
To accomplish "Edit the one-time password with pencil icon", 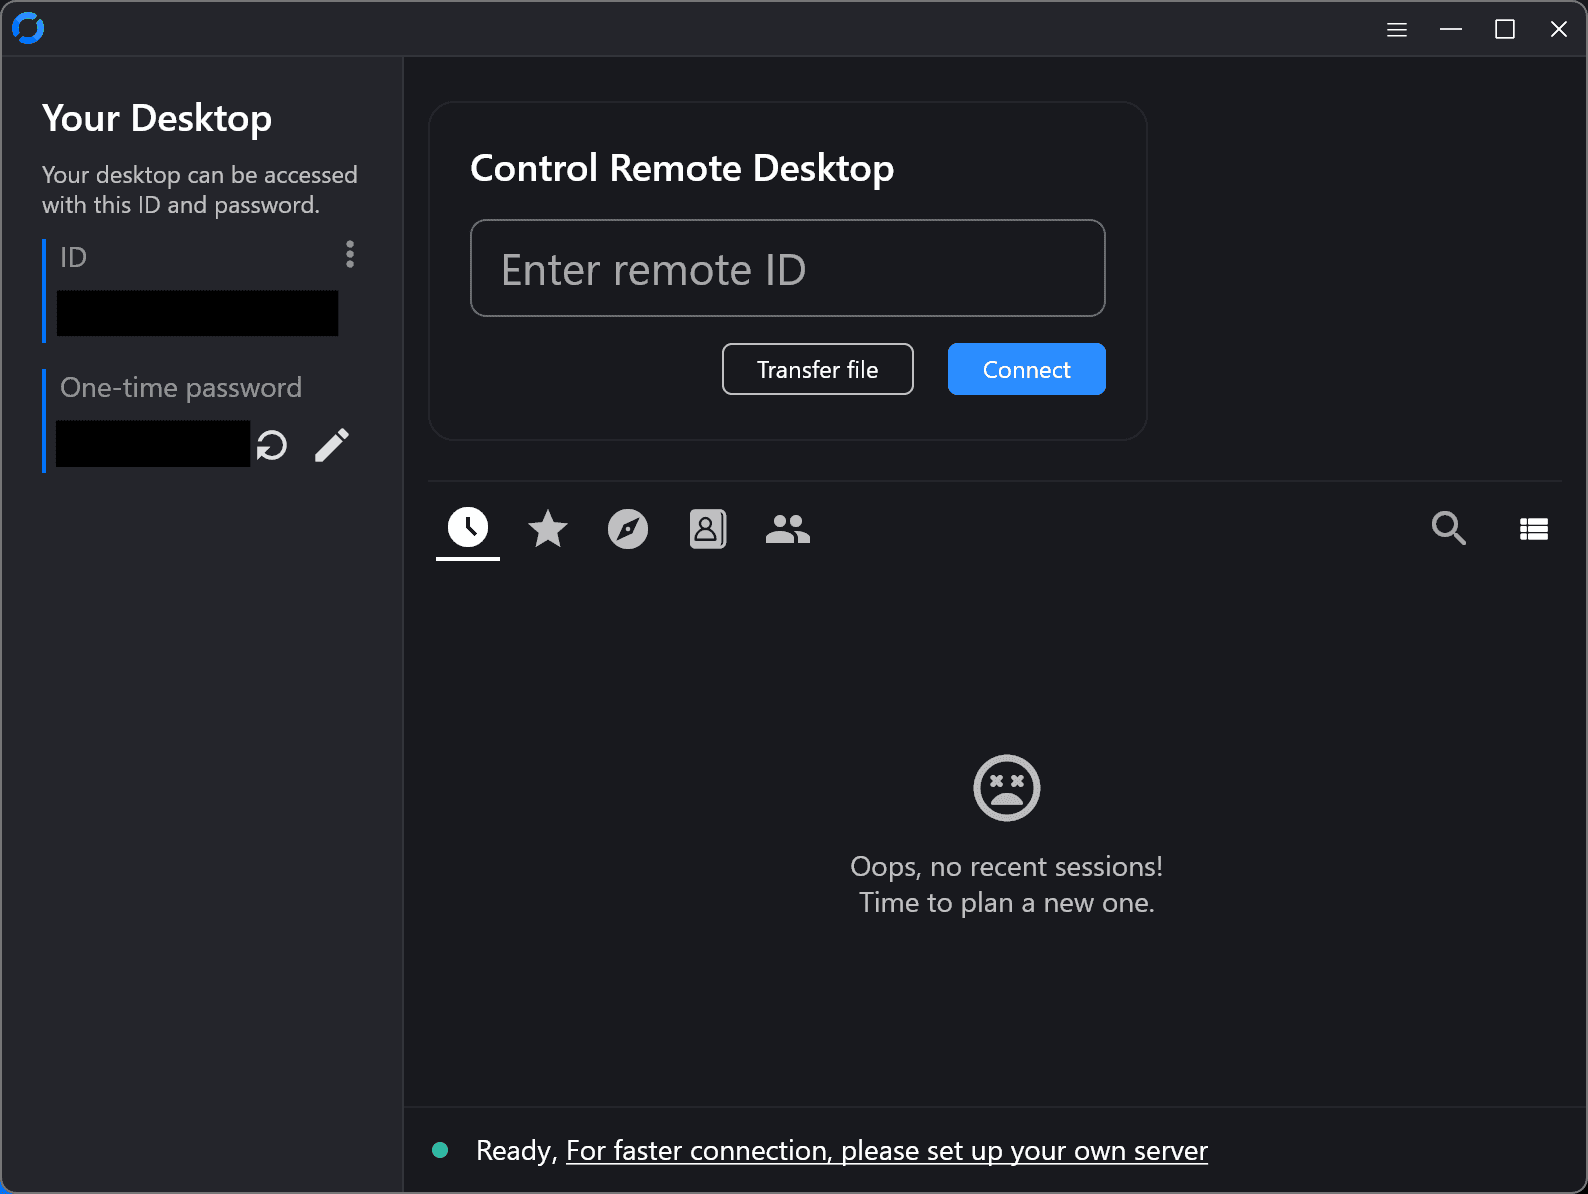I will pos(332,445).
